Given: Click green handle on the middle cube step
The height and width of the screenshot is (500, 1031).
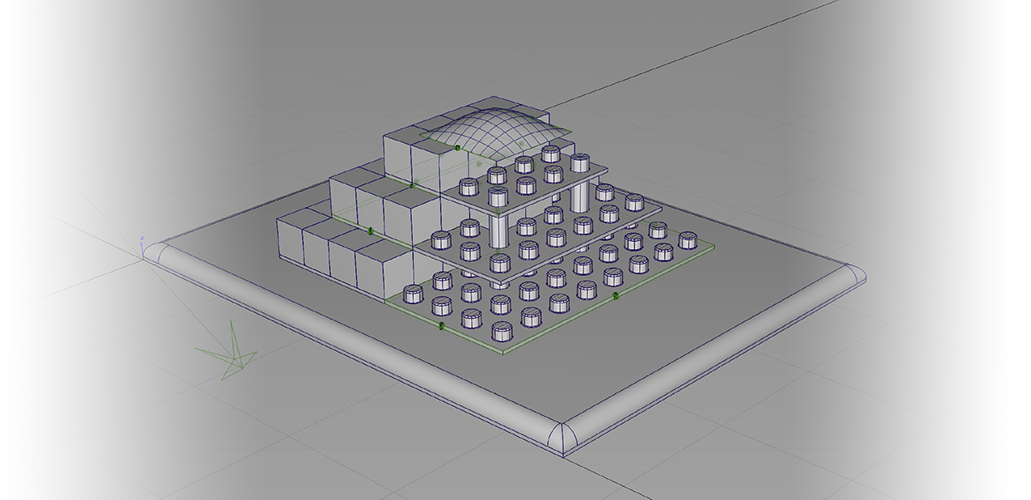Looking at the screenshot, I should click(411, 185).
